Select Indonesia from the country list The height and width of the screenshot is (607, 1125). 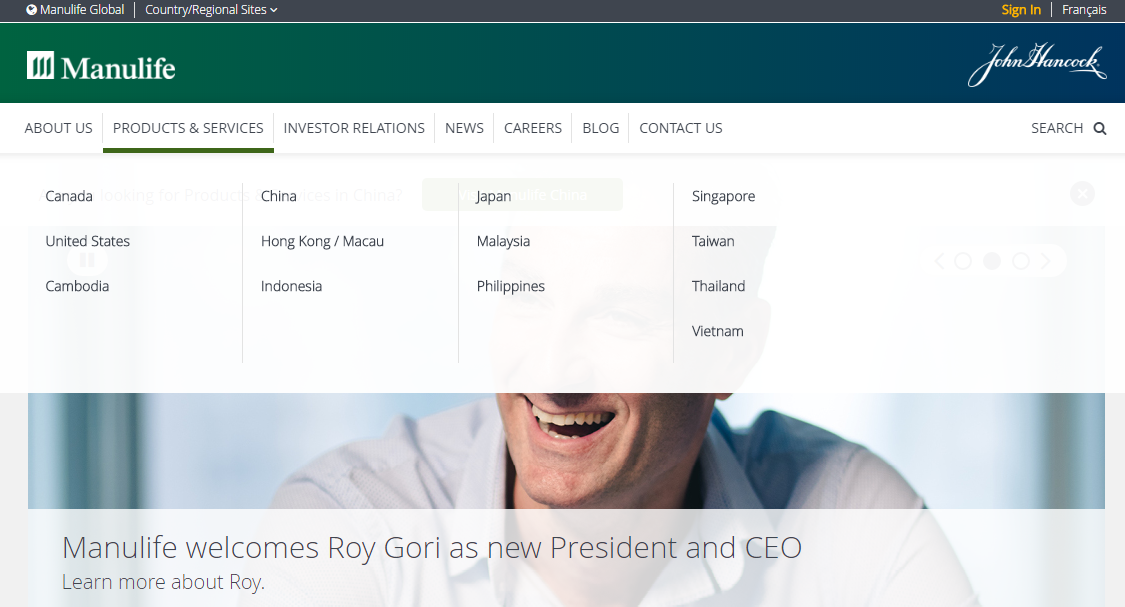(x=291, y=286)
